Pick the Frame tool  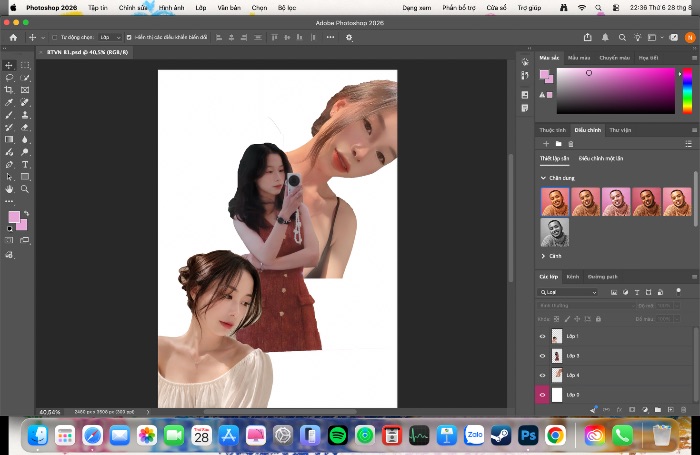click(25, 90)
